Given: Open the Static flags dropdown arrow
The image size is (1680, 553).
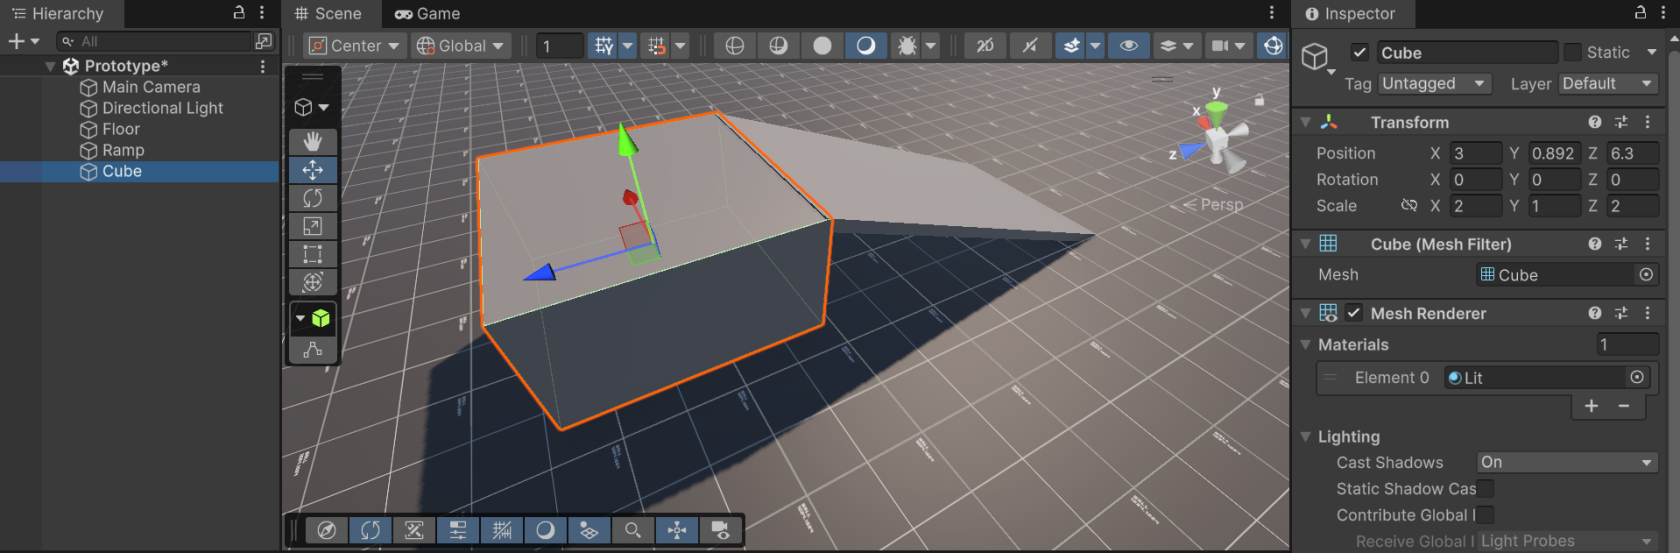Looking at the screenshot, I should 1652,52.
